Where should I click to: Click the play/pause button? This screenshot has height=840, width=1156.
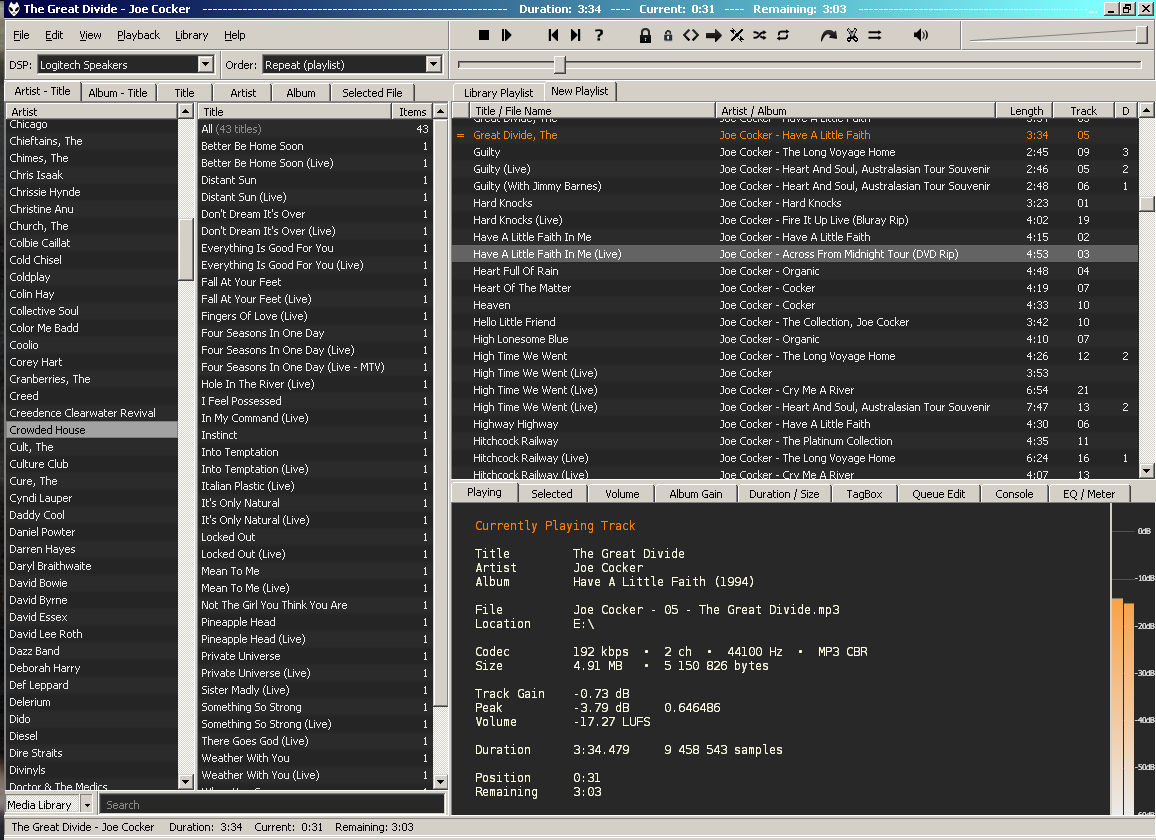(507, 36)
